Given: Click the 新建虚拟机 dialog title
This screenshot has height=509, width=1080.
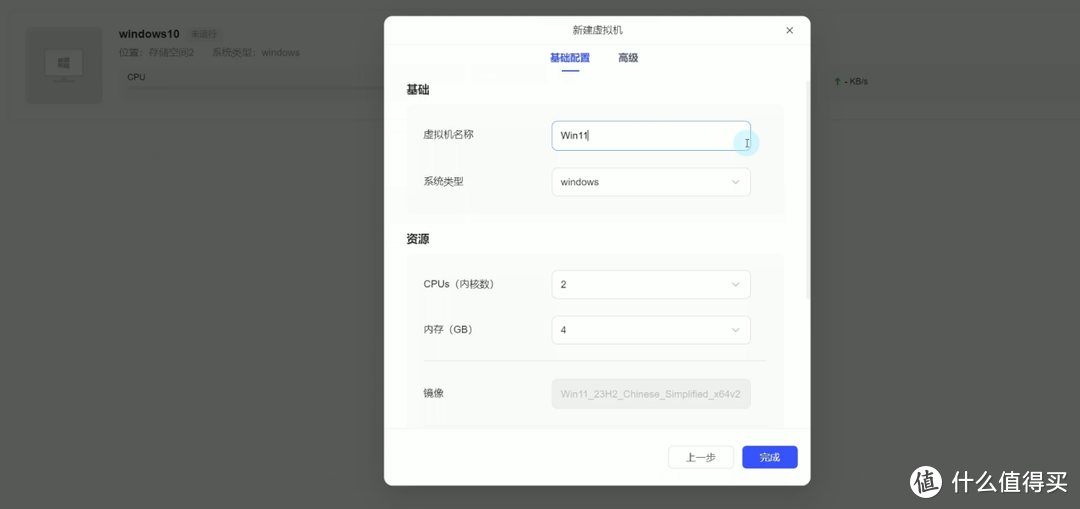Looking at the screenshot, I should coord(597,30).
